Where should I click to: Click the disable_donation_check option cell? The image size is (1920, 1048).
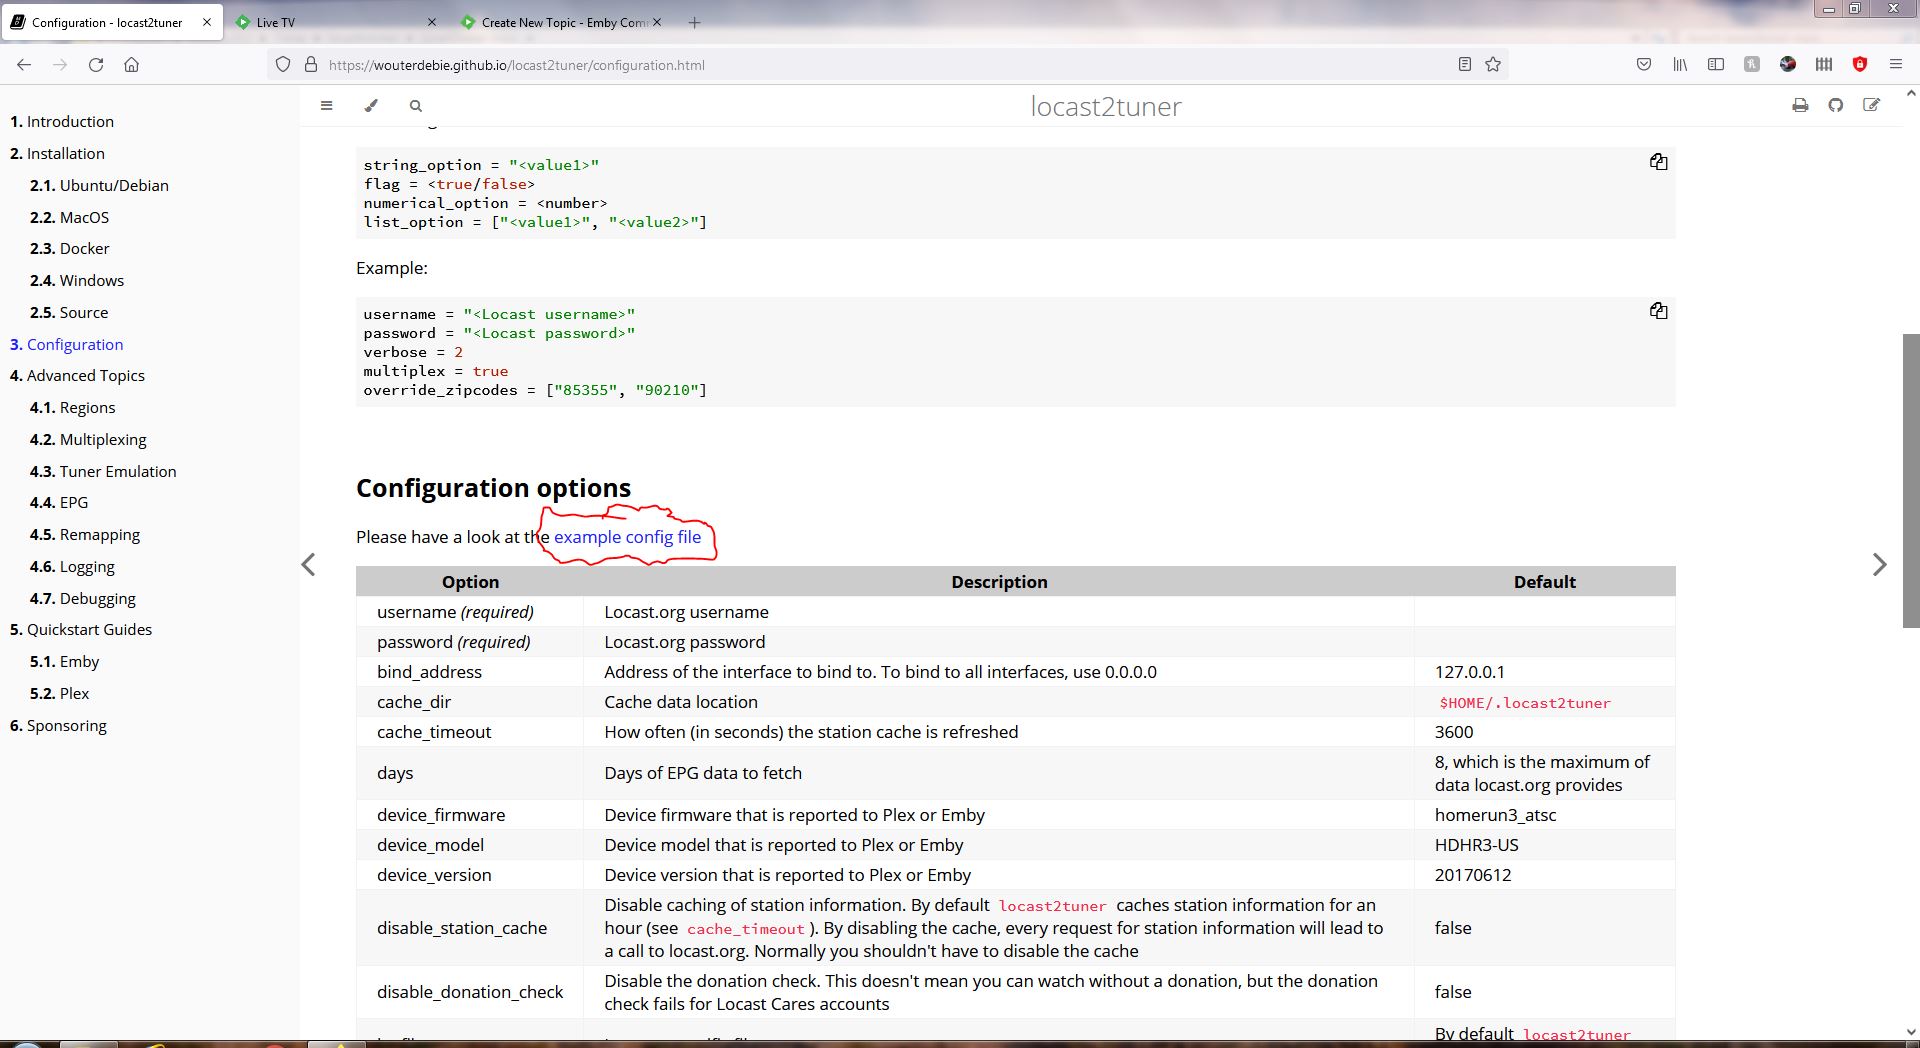pyautogui.click(x=470, y=992)
